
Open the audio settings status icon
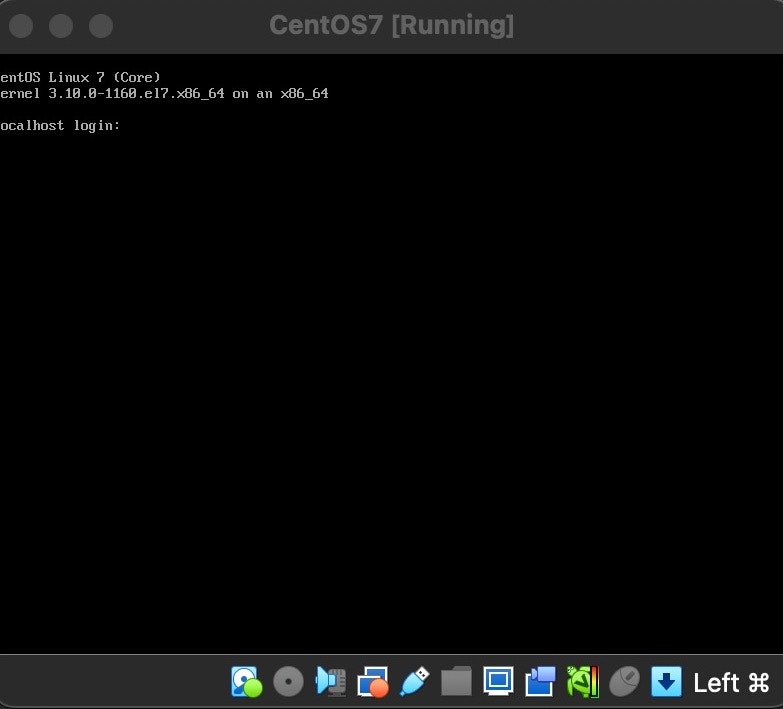pyautogui.click(x=331, y=682)
